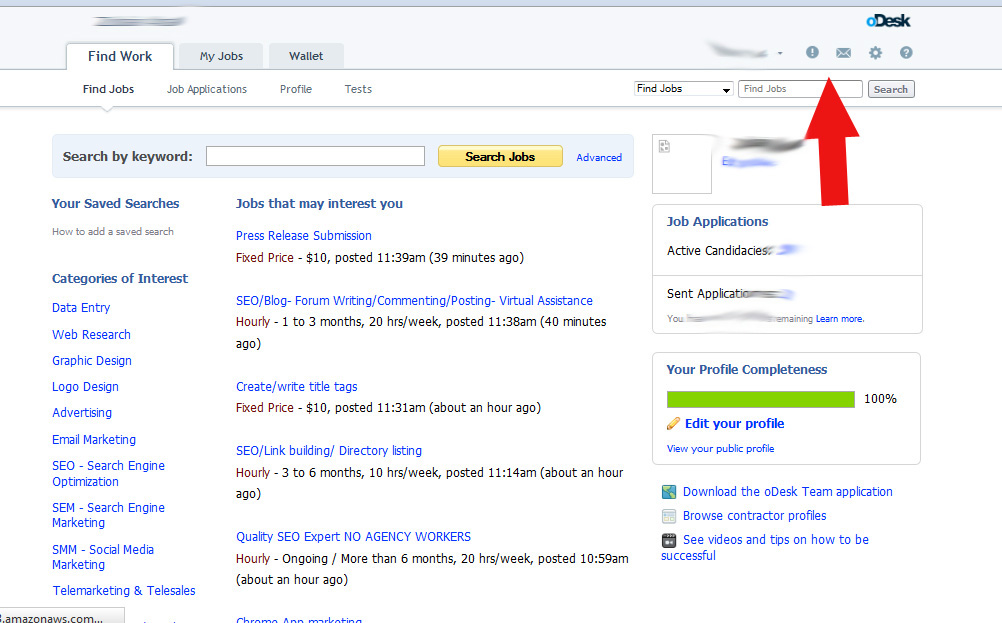This screenshot has height=623, width=1002.
Task: Switch to the Wallet tab
Action: tap(305, 55)
